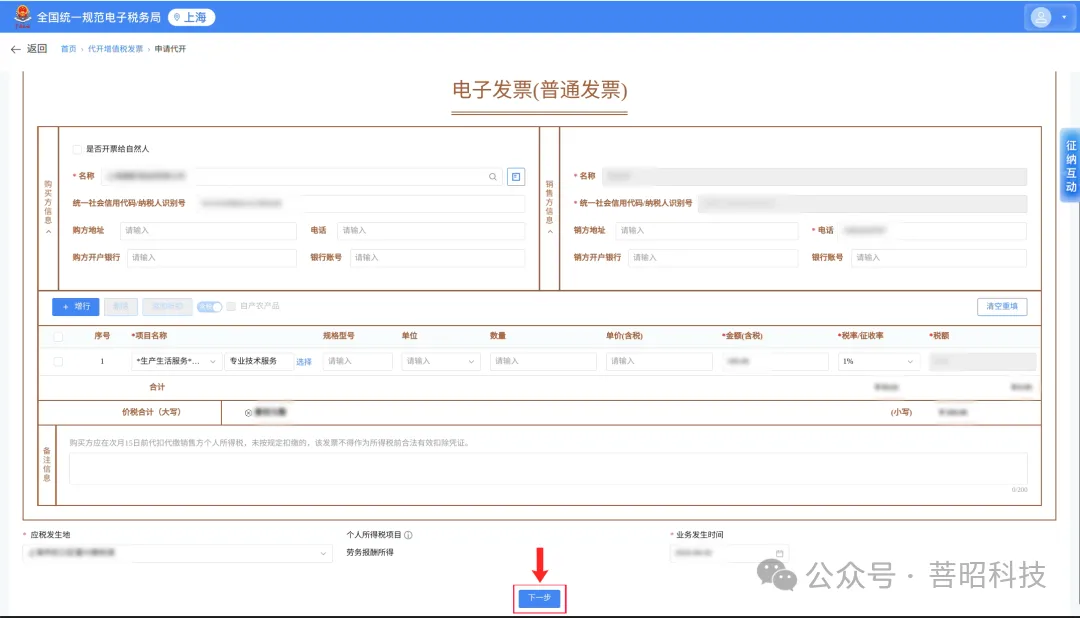This screenshot has width=1080, height=618.
Task: Click the 专业技术服务 item name field
Action: coord(257,362)
